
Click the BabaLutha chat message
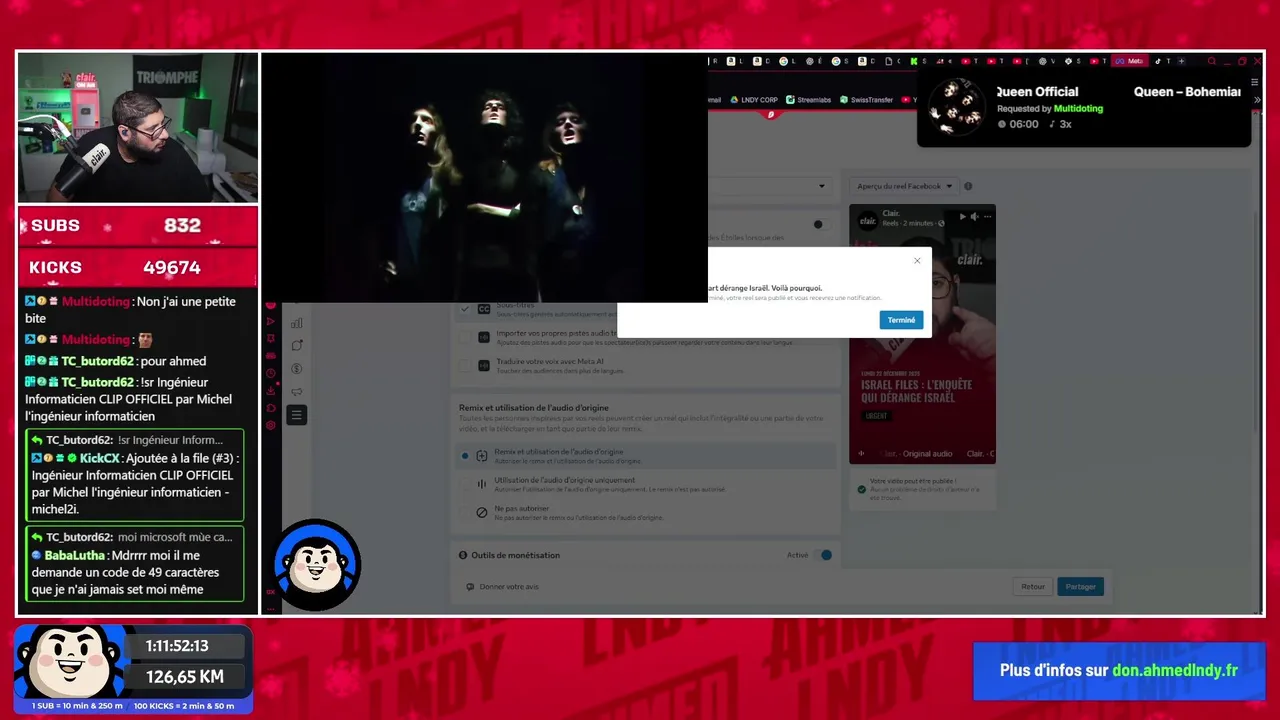[x=134, y=563]
